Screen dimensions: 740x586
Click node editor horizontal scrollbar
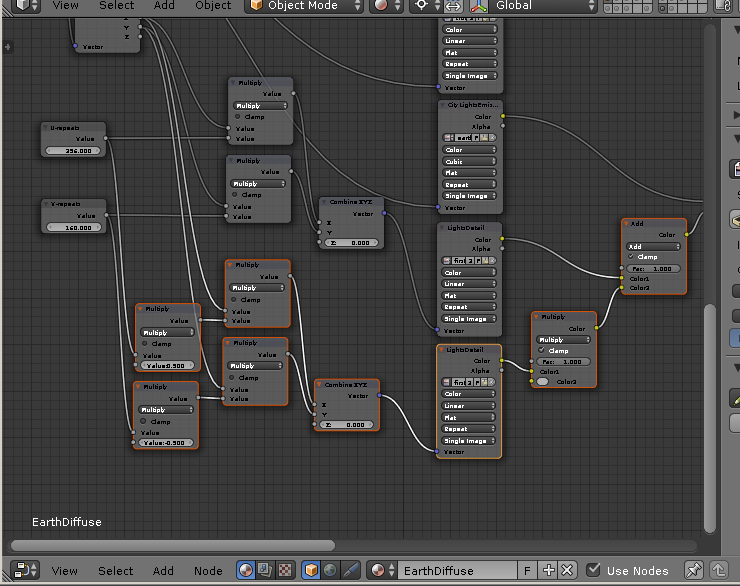coord(173,546)
